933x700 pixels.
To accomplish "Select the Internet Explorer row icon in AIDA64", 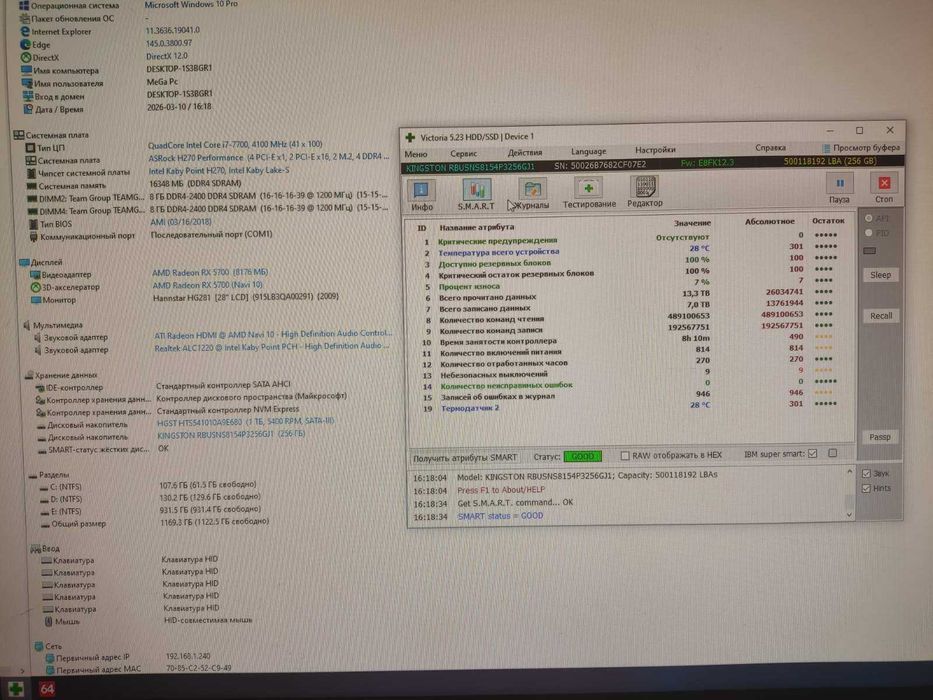I will [25, 32].
